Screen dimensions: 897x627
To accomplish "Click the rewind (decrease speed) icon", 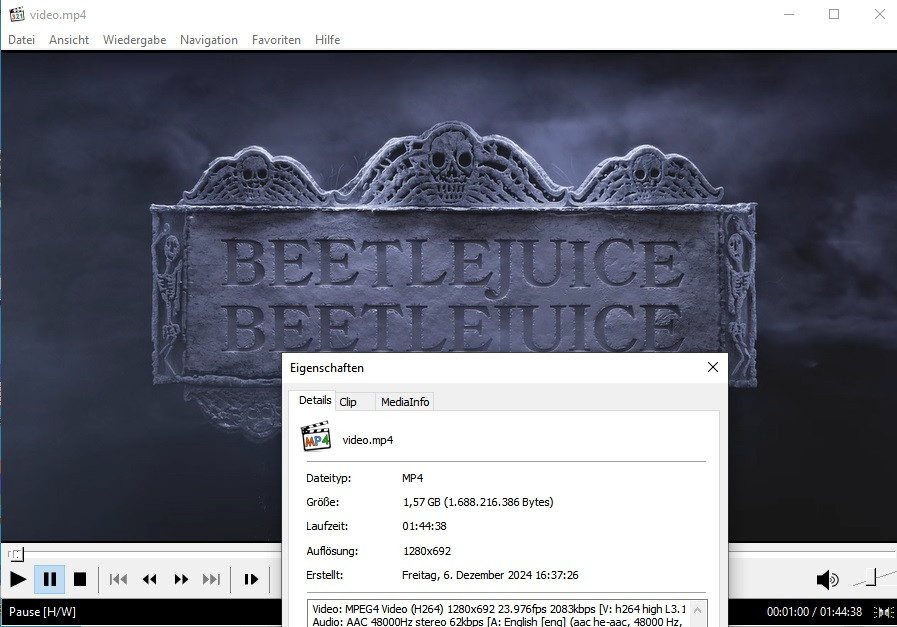I will tap(149, 580).
